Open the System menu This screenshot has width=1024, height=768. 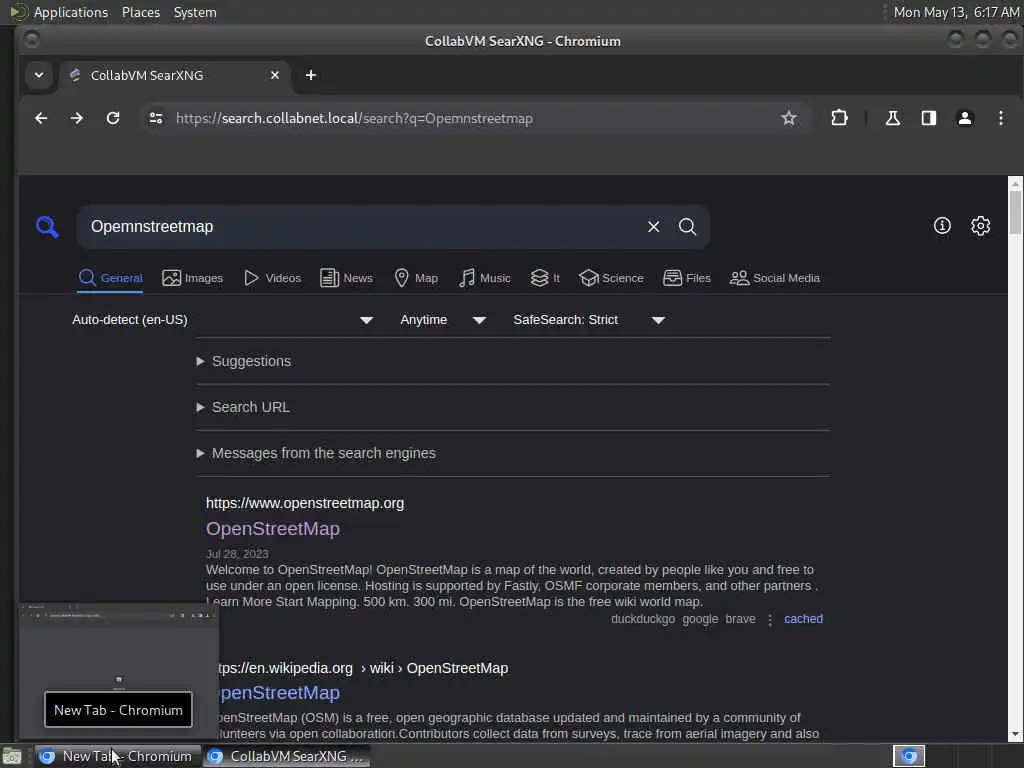[195, 12]
